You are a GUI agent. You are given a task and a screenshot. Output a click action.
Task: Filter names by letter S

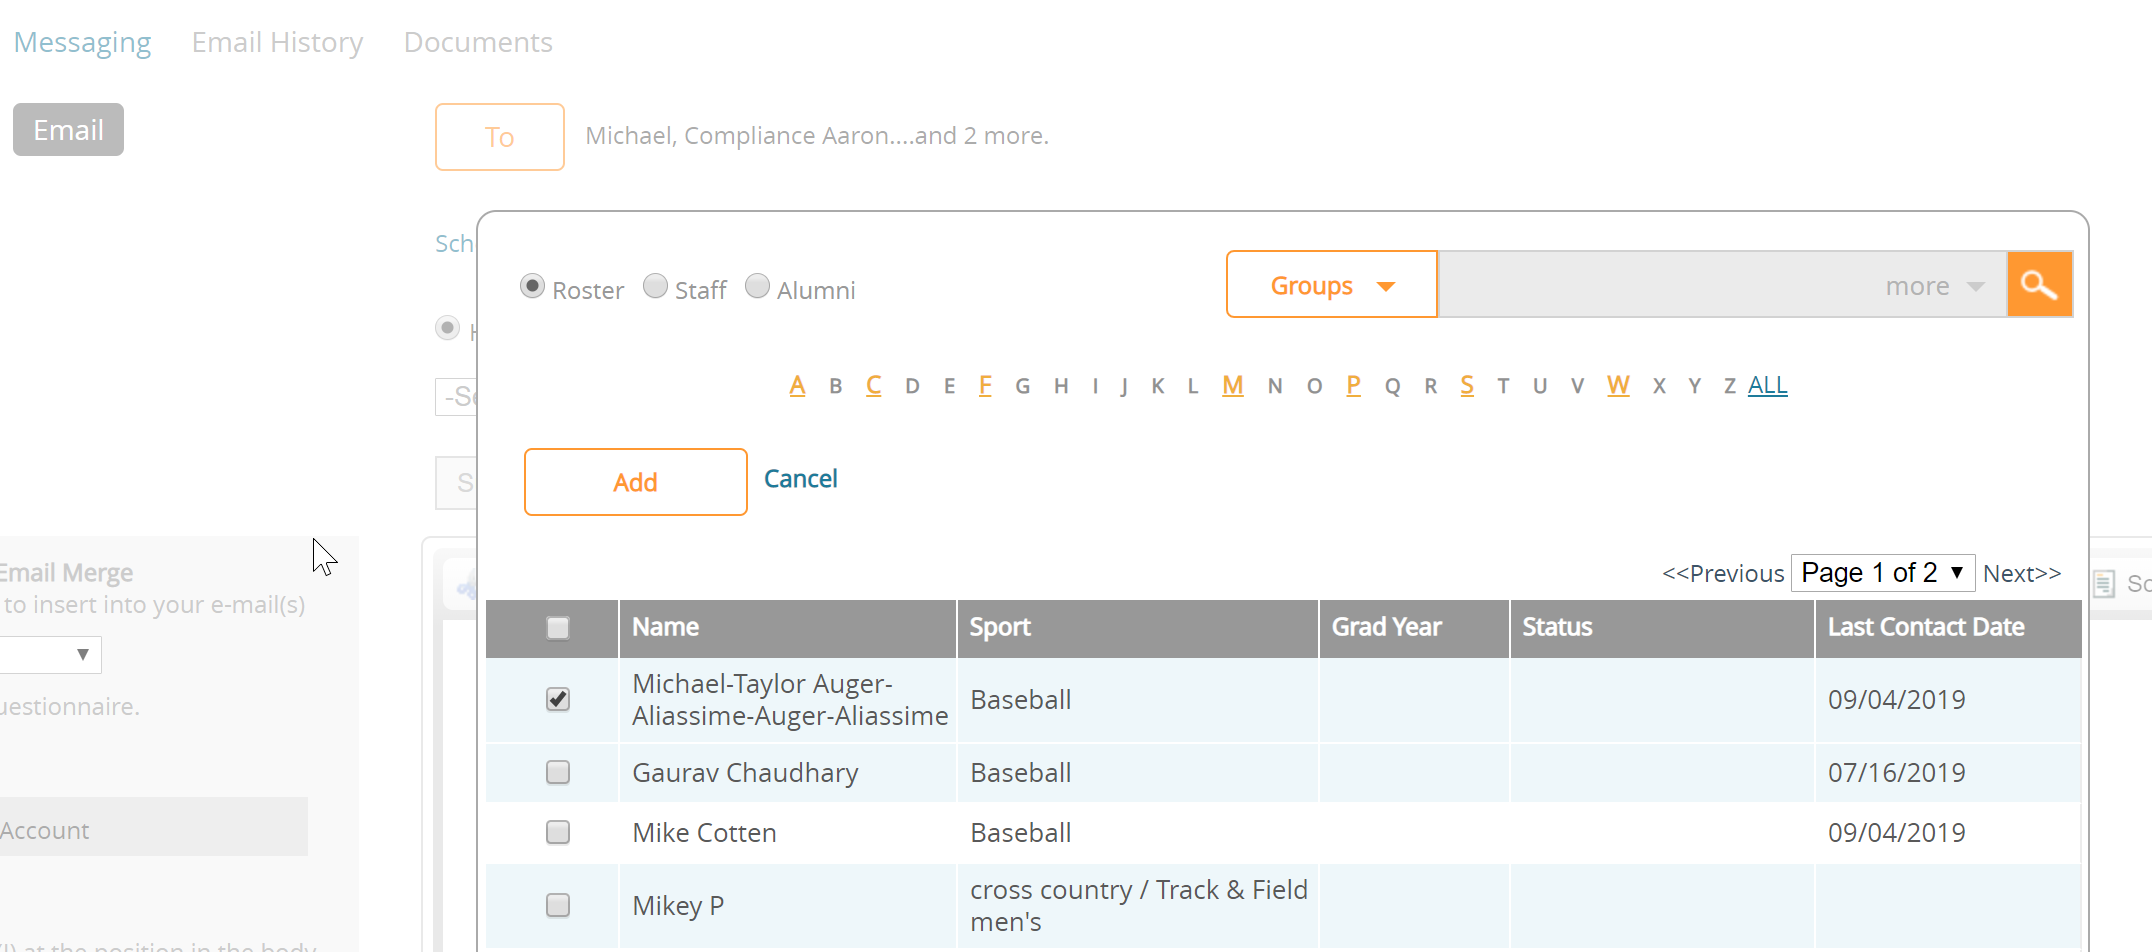point(1467,385)
